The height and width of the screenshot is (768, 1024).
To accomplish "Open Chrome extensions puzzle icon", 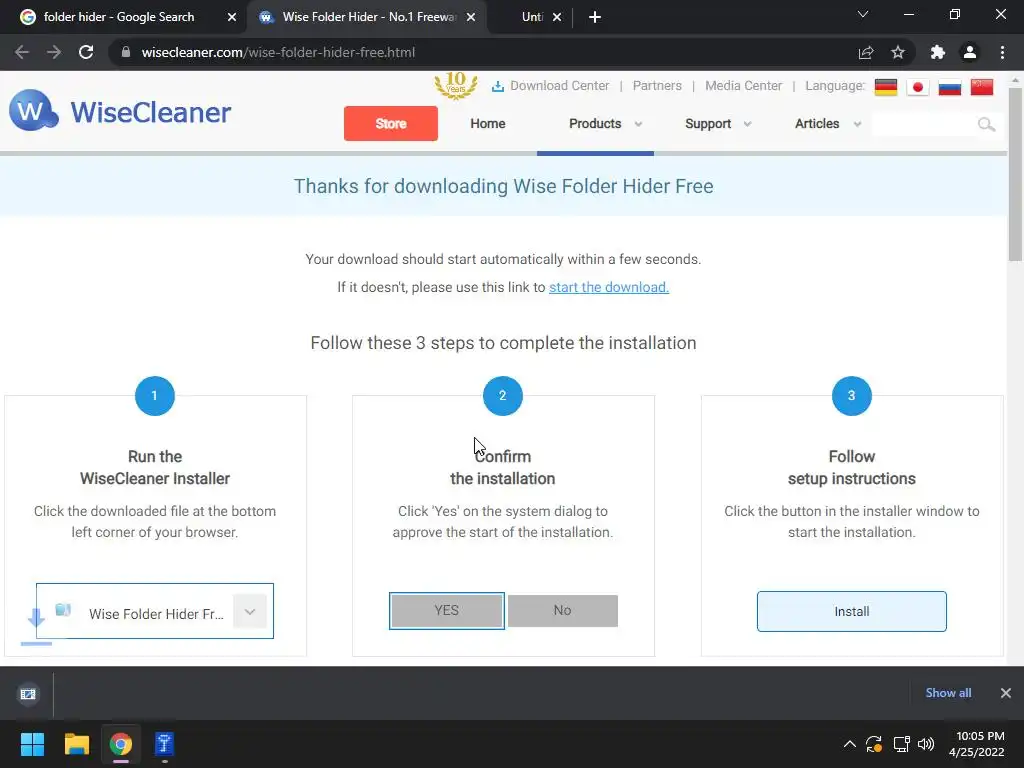I will point(938,52).
